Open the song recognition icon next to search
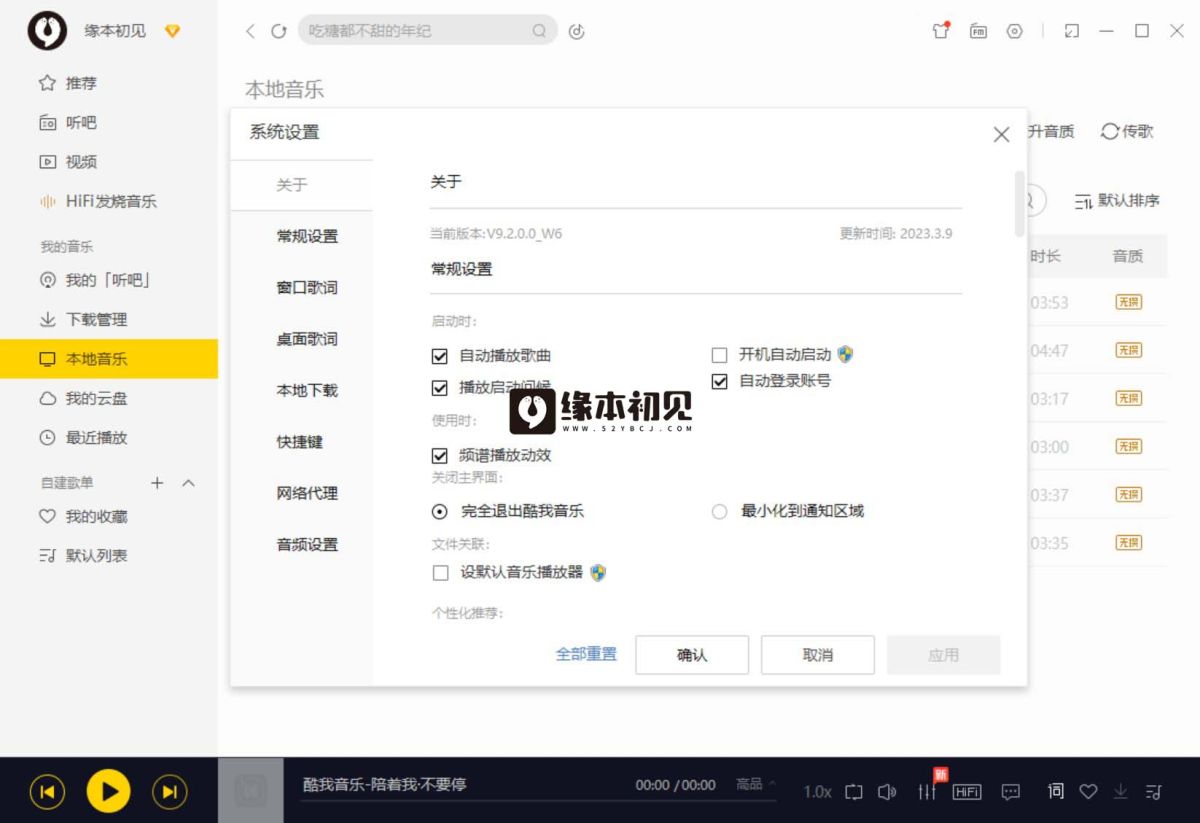This screenshot has height=823, width=1200. point(576,31)
